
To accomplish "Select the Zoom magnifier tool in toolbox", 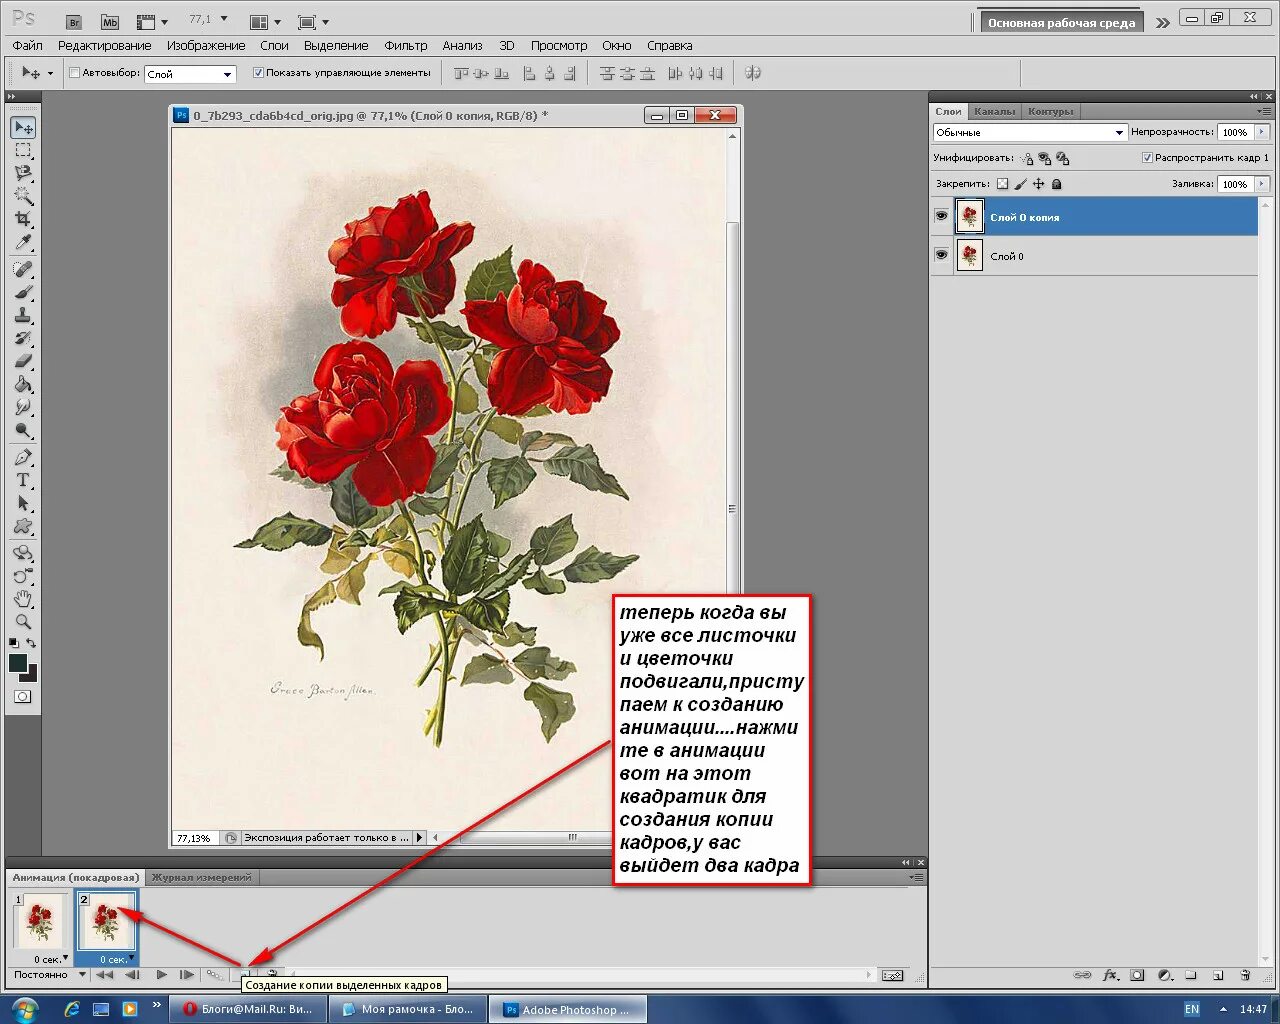I will pos(23,621).
